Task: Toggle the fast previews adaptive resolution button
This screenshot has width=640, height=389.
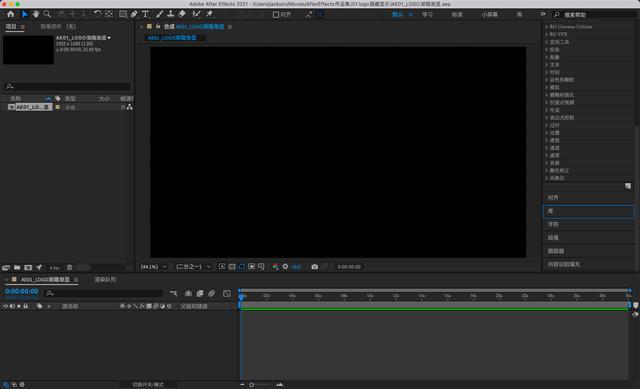Action: (222, 267)
